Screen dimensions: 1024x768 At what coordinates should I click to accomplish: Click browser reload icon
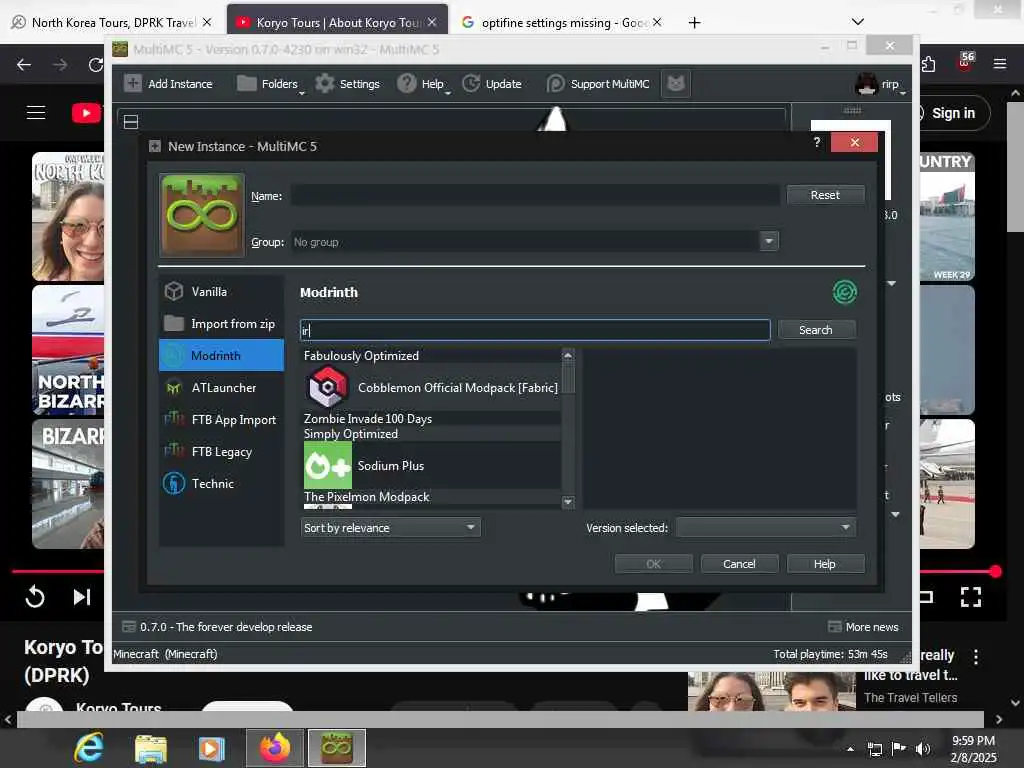[96, 65]
